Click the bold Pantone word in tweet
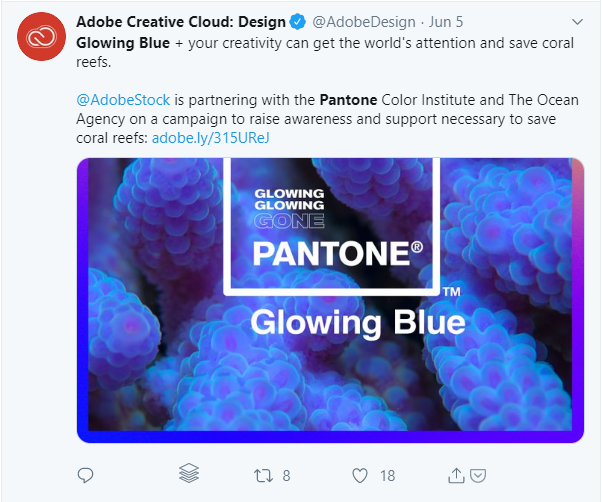This screenshot has width=602, height=502. [349, 100]
